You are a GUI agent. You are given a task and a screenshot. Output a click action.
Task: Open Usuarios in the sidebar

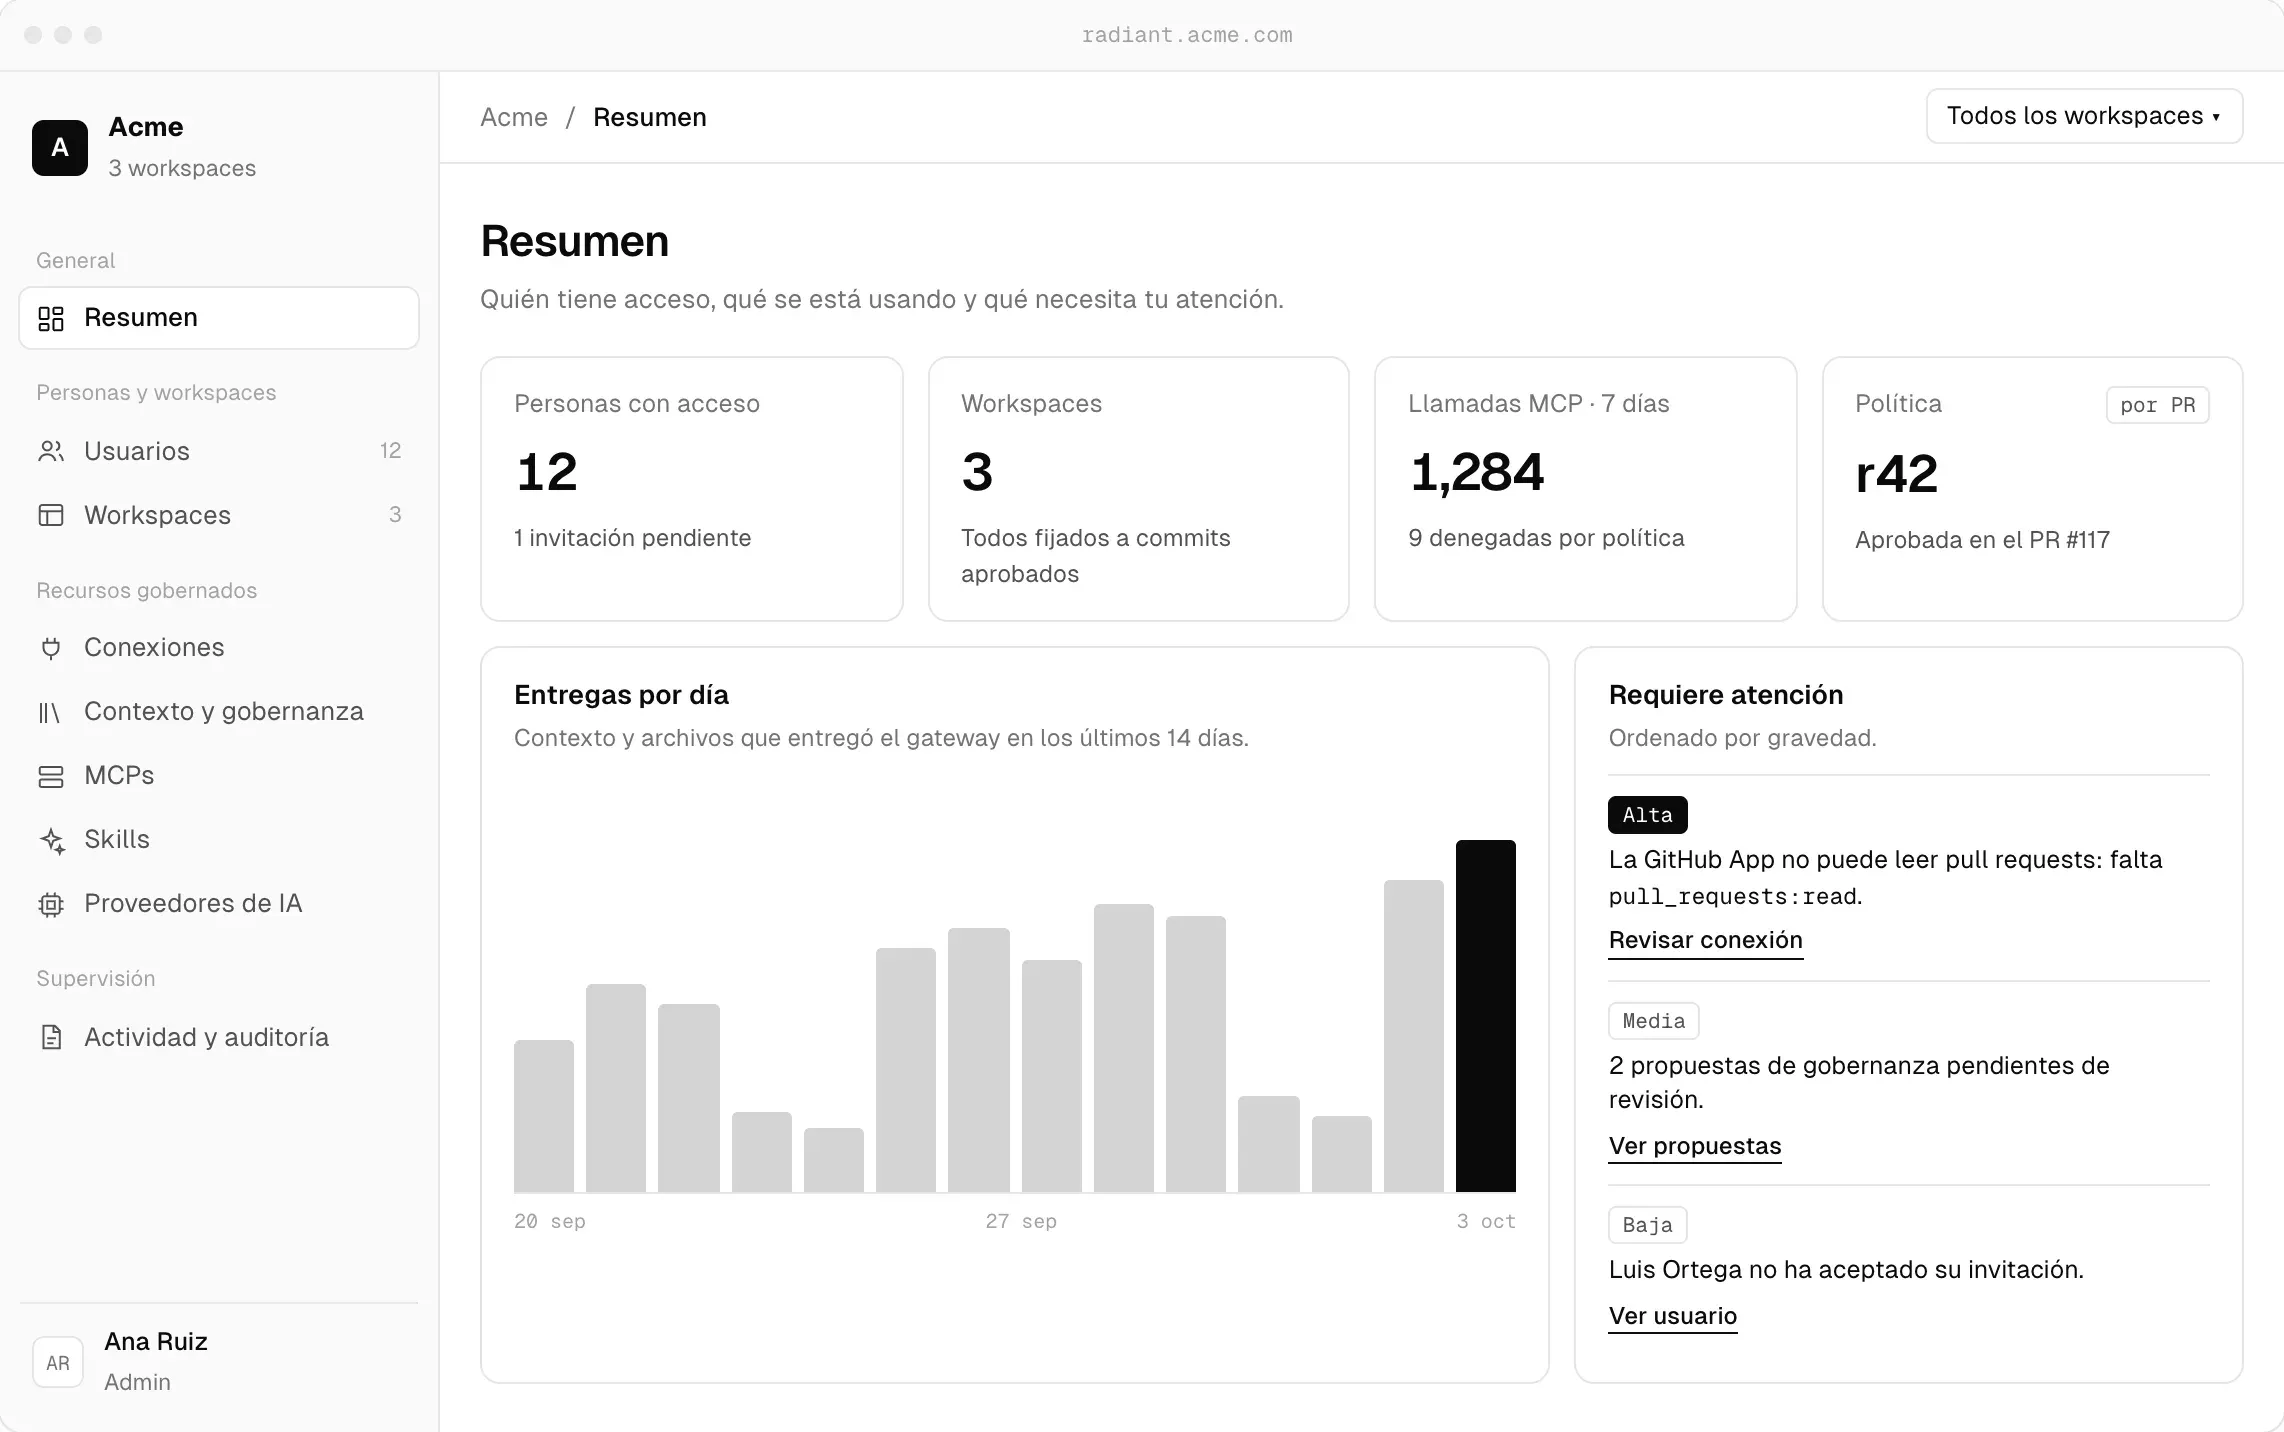coord(219,451)
